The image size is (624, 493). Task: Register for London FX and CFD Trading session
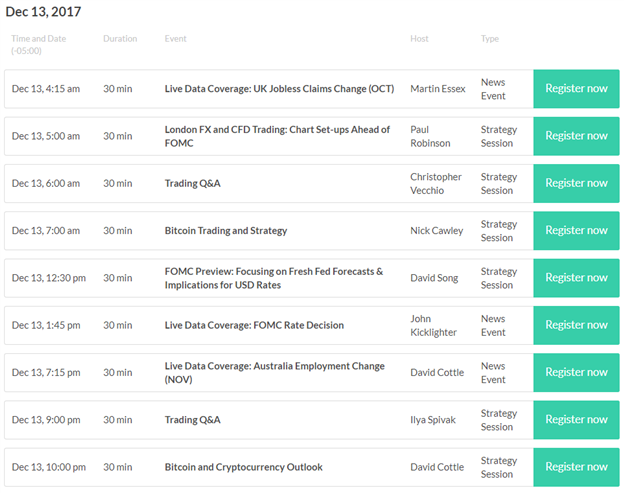(x=576, y=136)
